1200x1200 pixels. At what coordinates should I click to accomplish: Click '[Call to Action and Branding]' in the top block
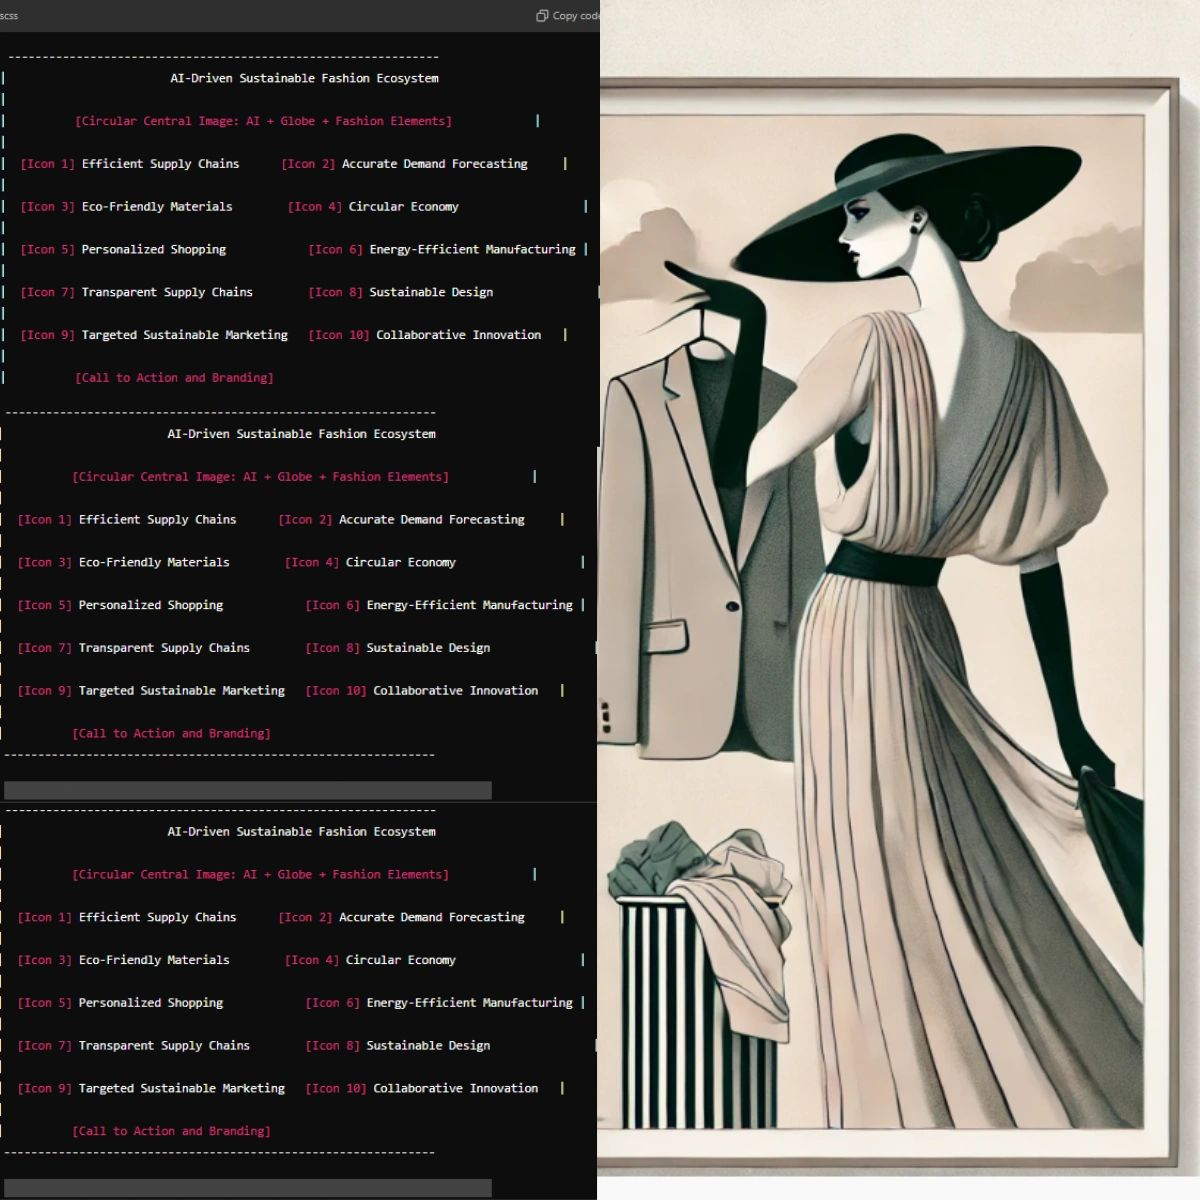point(174,378)
